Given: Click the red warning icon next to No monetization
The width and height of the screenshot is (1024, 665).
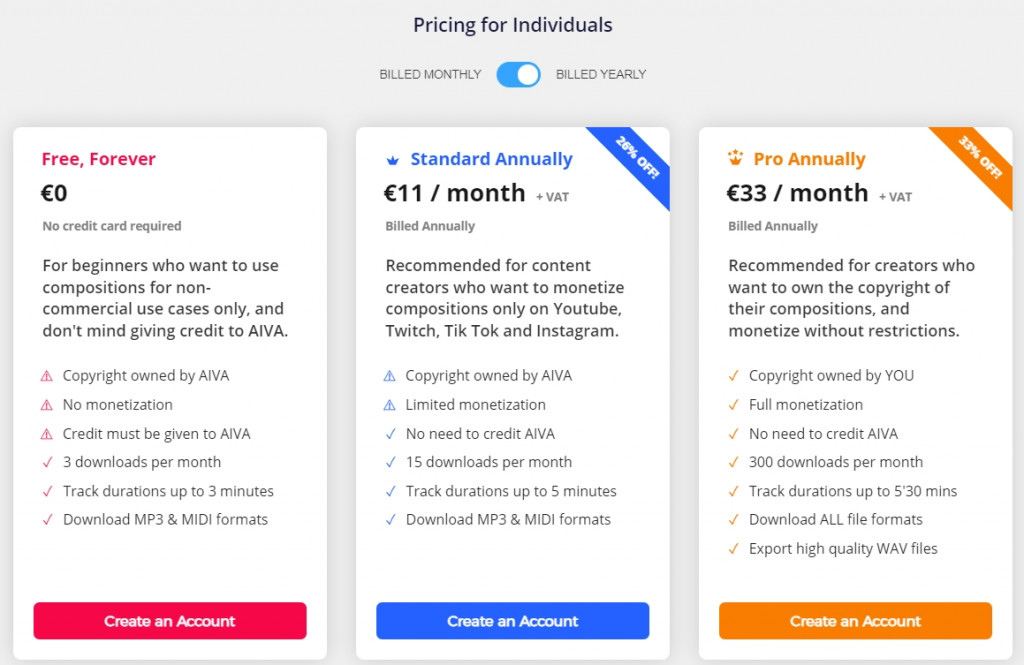Looking at the screenshot, I should tap(46, 405).
